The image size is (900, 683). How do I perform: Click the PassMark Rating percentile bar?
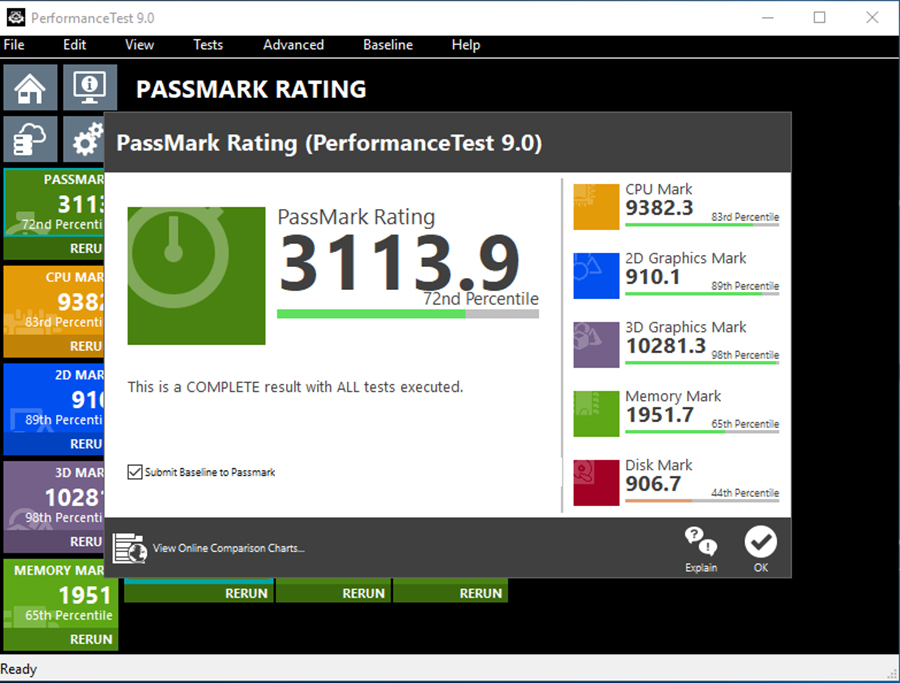point(407,314)
